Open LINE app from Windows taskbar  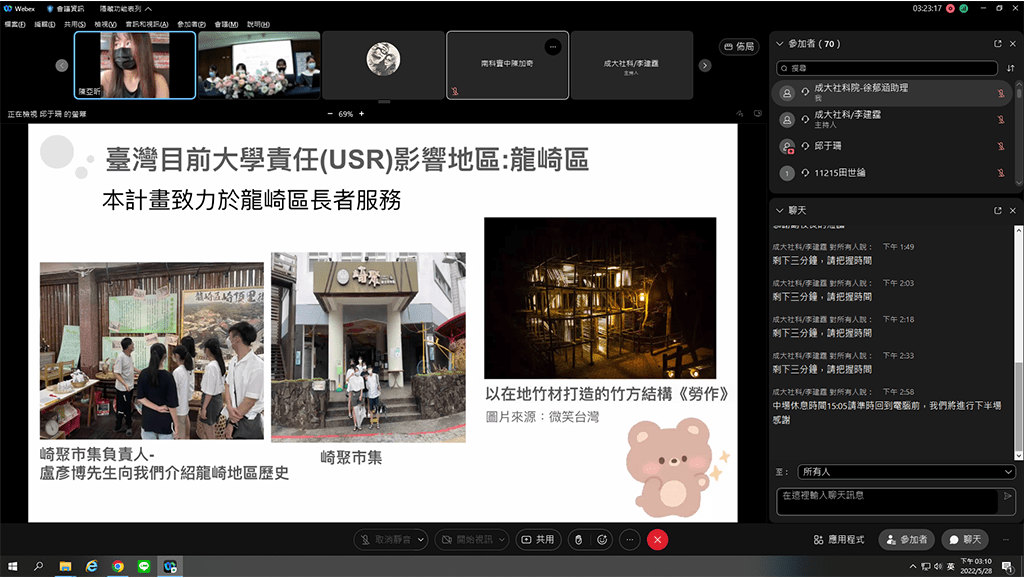pos(143,566)
